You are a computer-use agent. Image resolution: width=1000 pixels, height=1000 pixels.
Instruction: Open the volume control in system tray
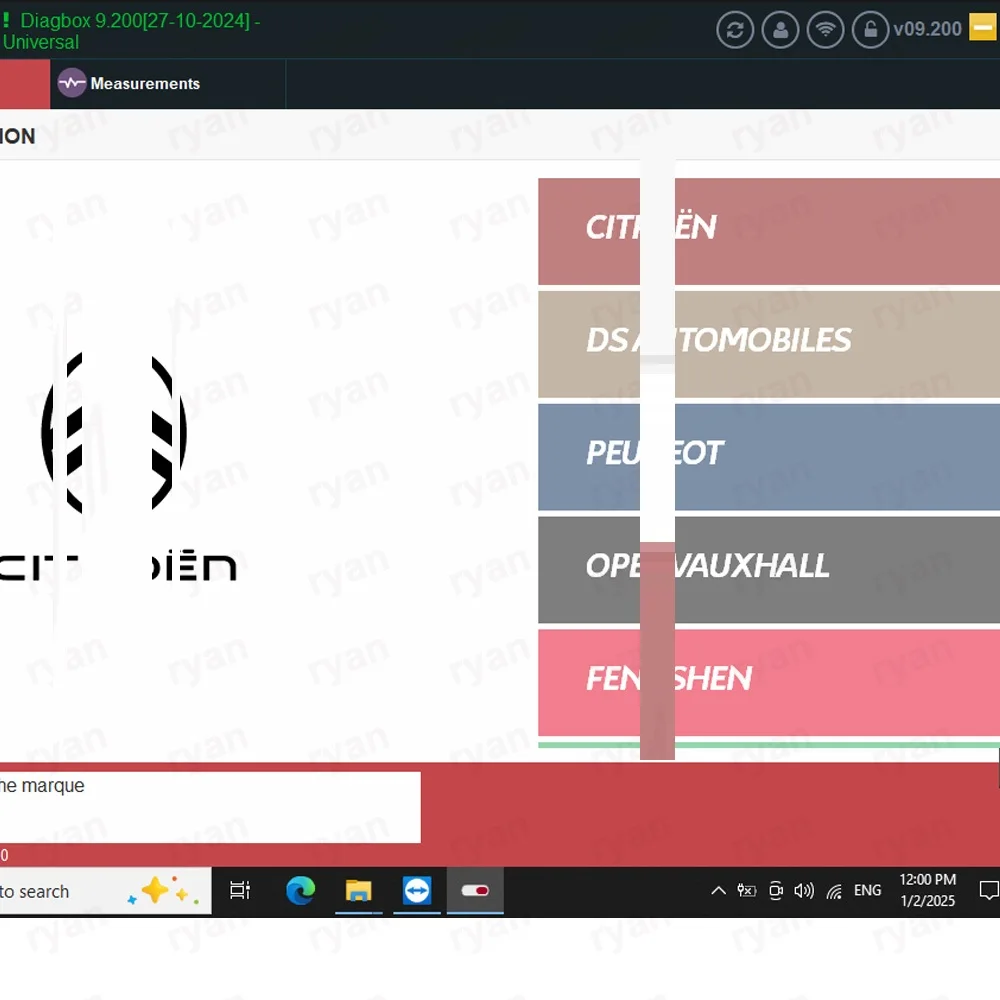click(x=804, y=891)
